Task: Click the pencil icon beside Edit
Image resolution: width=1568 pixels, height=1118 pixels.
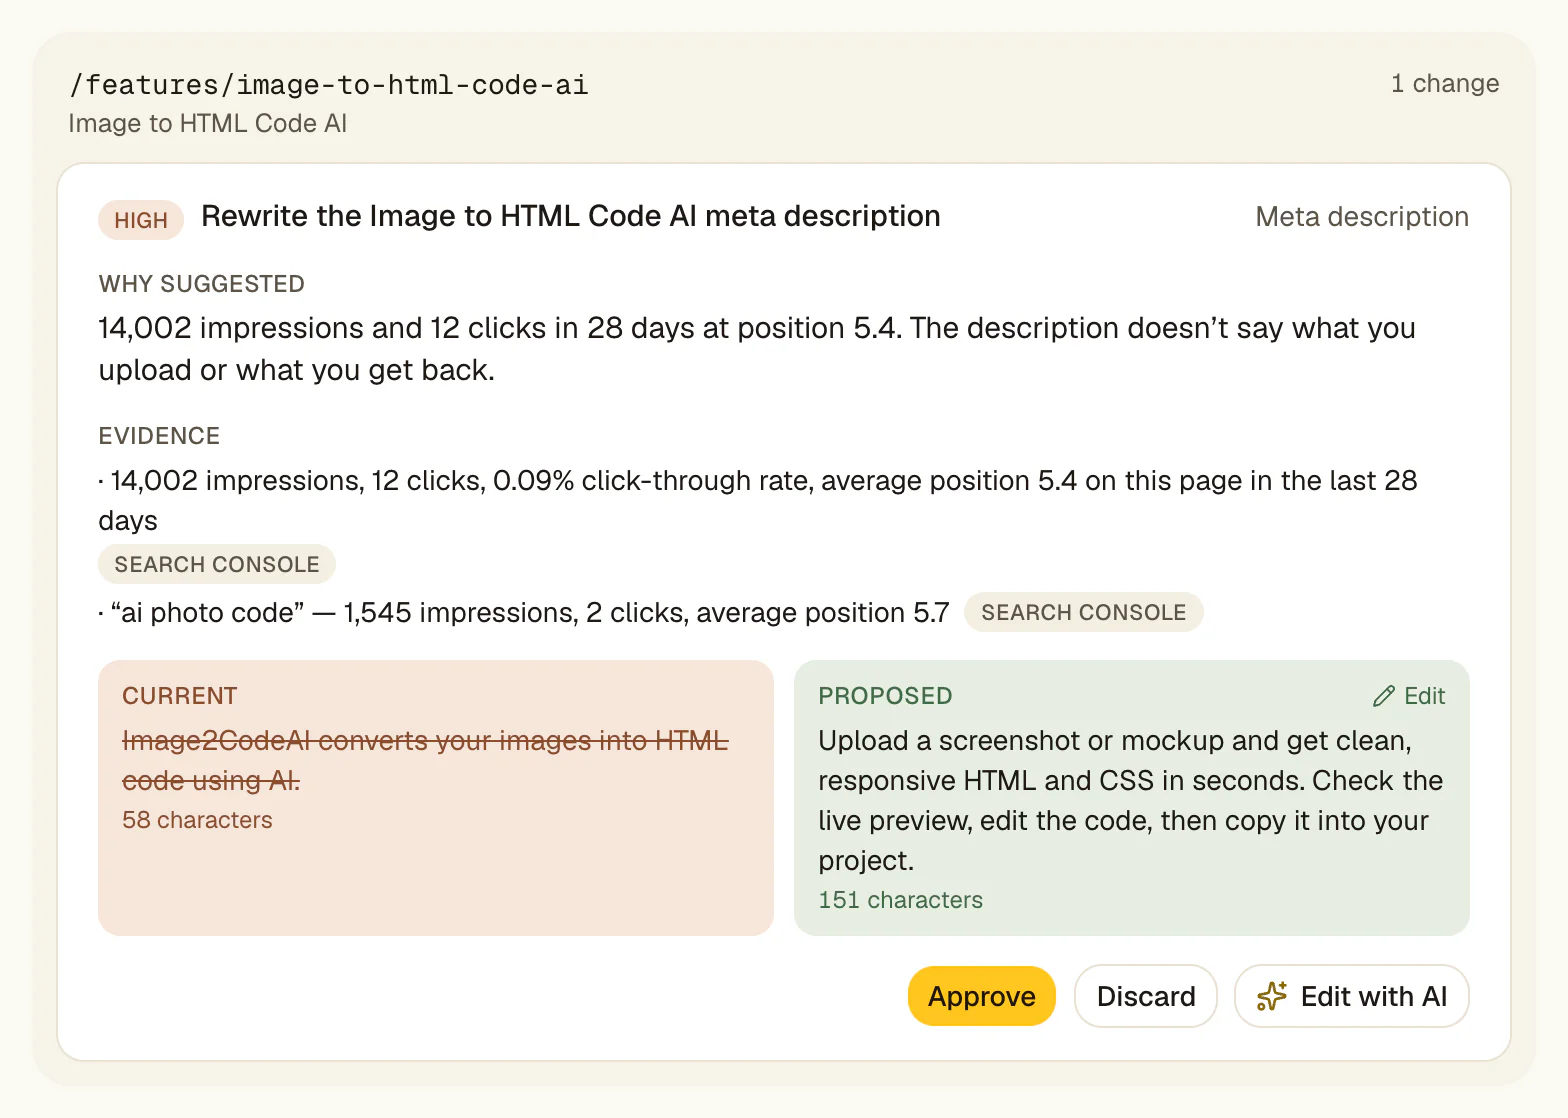Action: [1384, 696]
